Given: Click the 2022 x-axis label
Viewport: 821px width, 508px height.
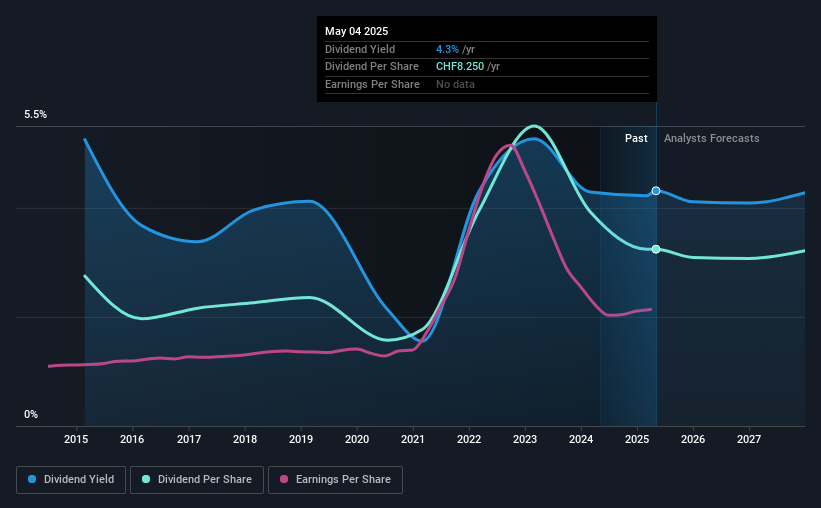Looking at the screenshot, I should click(469, 439).
